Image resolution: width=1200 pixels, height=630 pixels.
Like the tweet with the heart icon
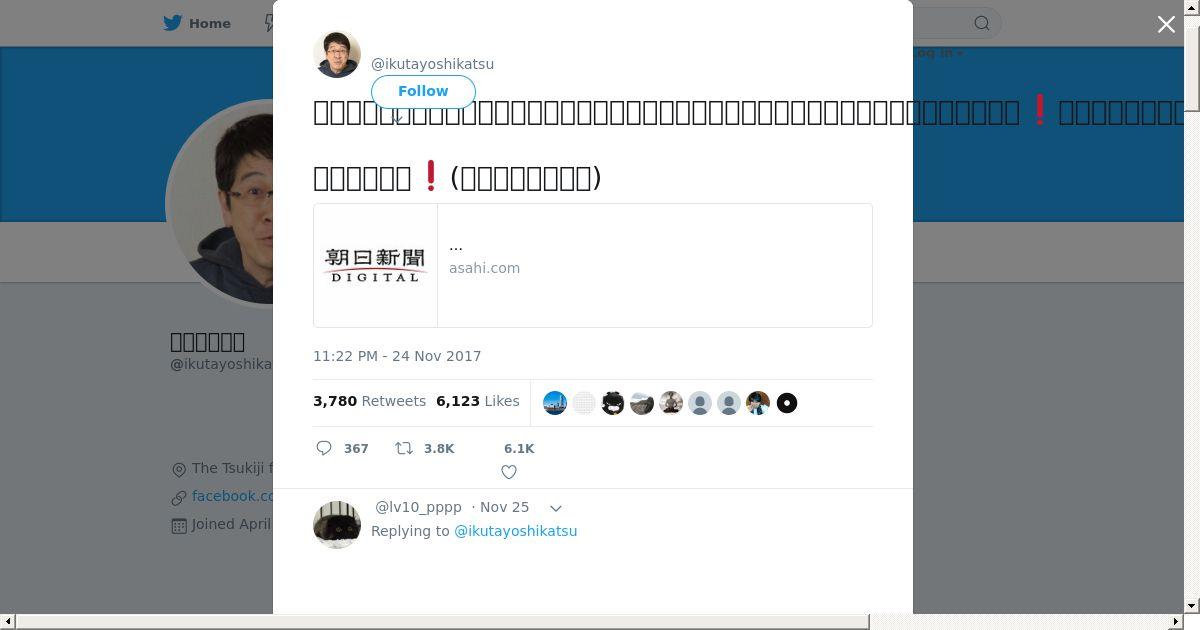[509, 472]
